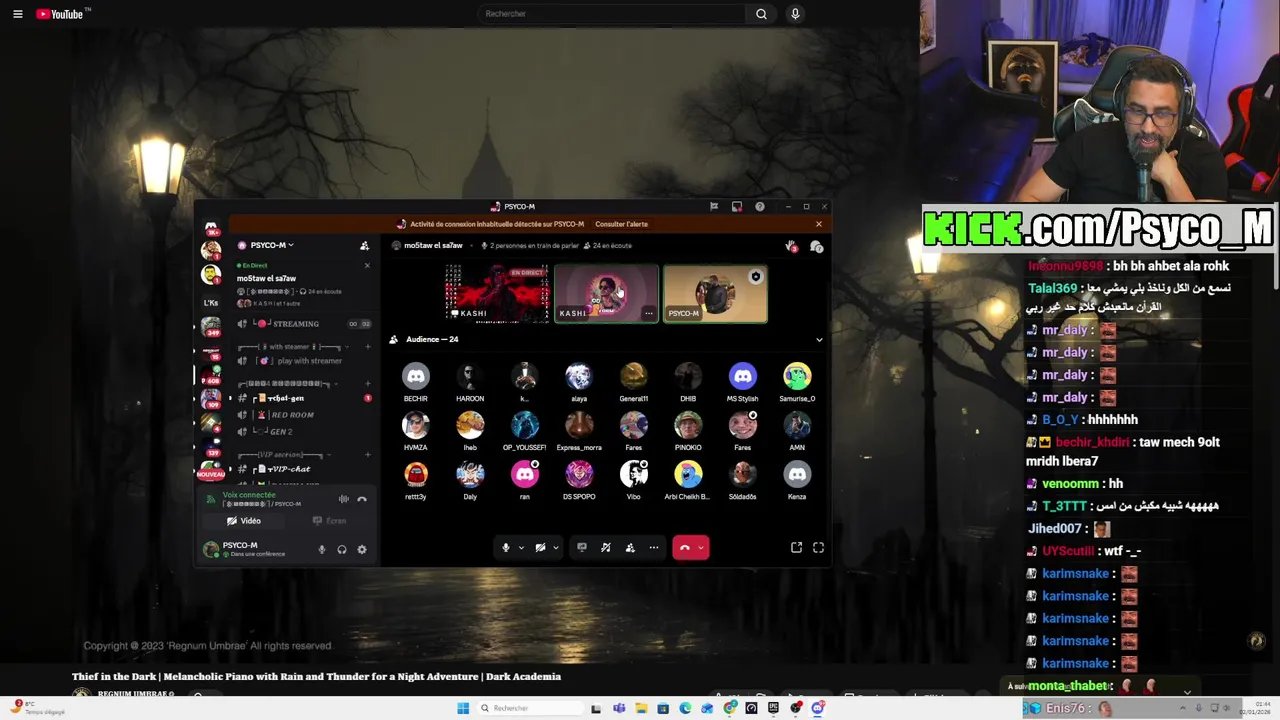Screen dimensions: 1280x720
Task: Select PSYCO-M speaker tile
Action: 715,294
